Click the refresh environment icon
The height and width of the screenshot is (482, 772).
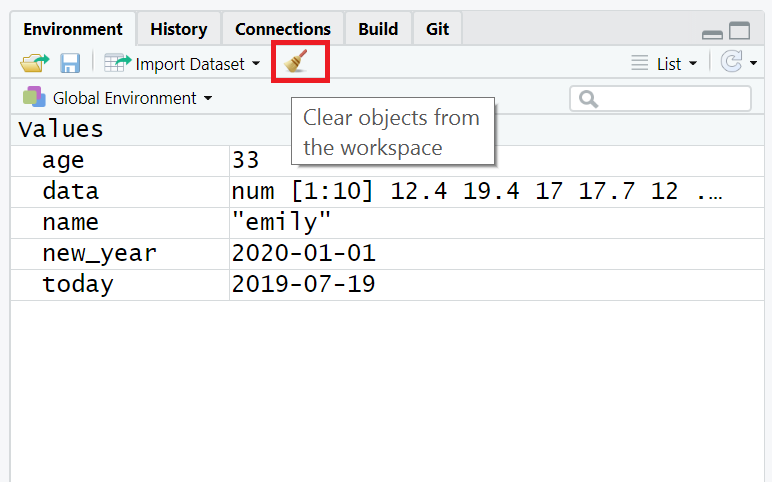(731, 63)
